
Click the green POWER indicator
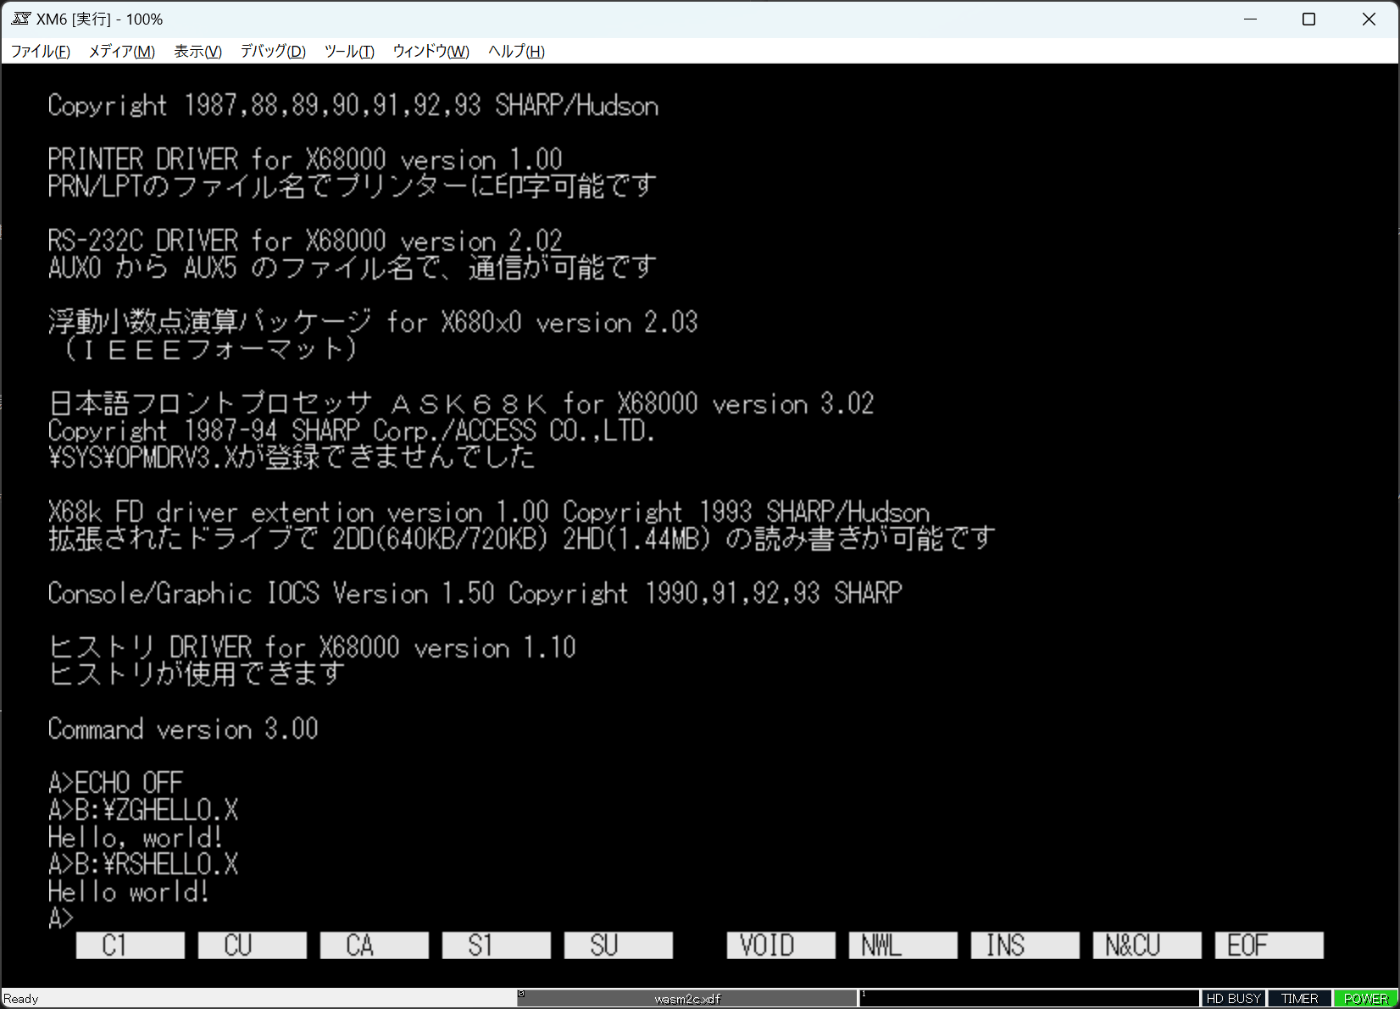(x=1366, y=998)
